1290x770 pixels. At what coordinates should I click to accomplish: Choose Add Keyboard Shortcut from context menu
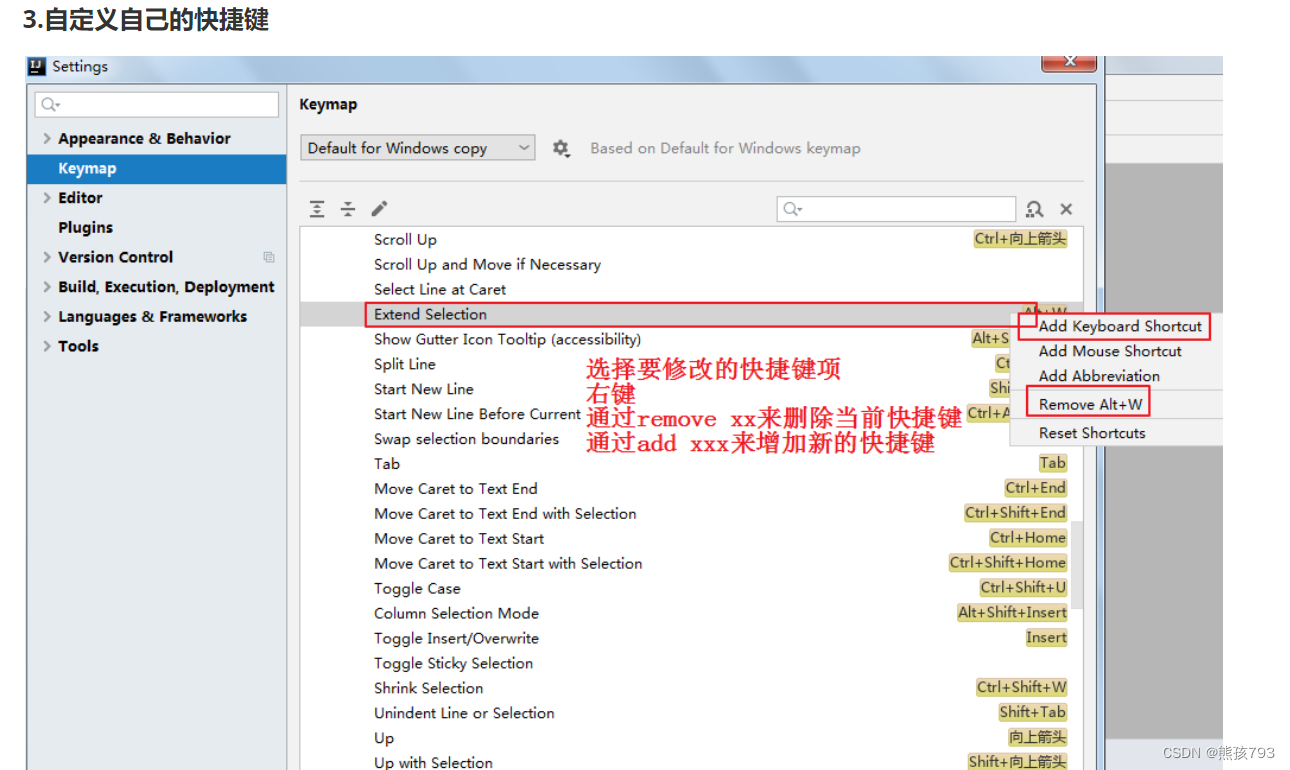(x=1120, y=326)
